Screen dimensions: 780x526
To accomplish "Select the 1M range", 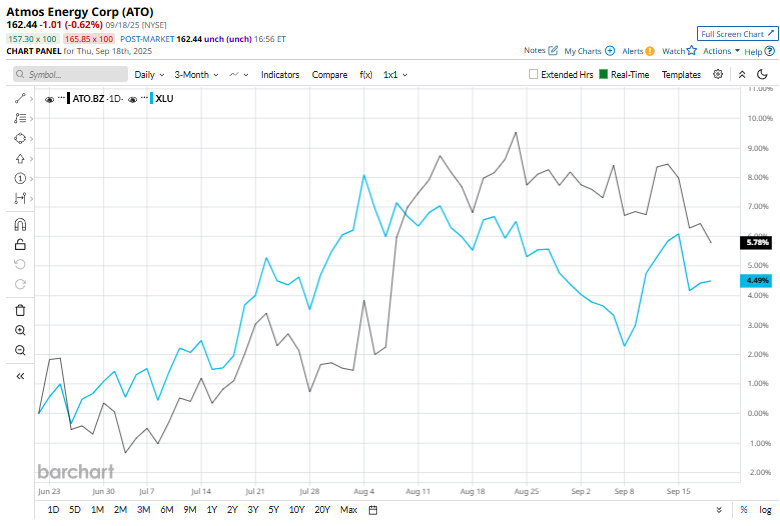I will click(x=98, y=510).
